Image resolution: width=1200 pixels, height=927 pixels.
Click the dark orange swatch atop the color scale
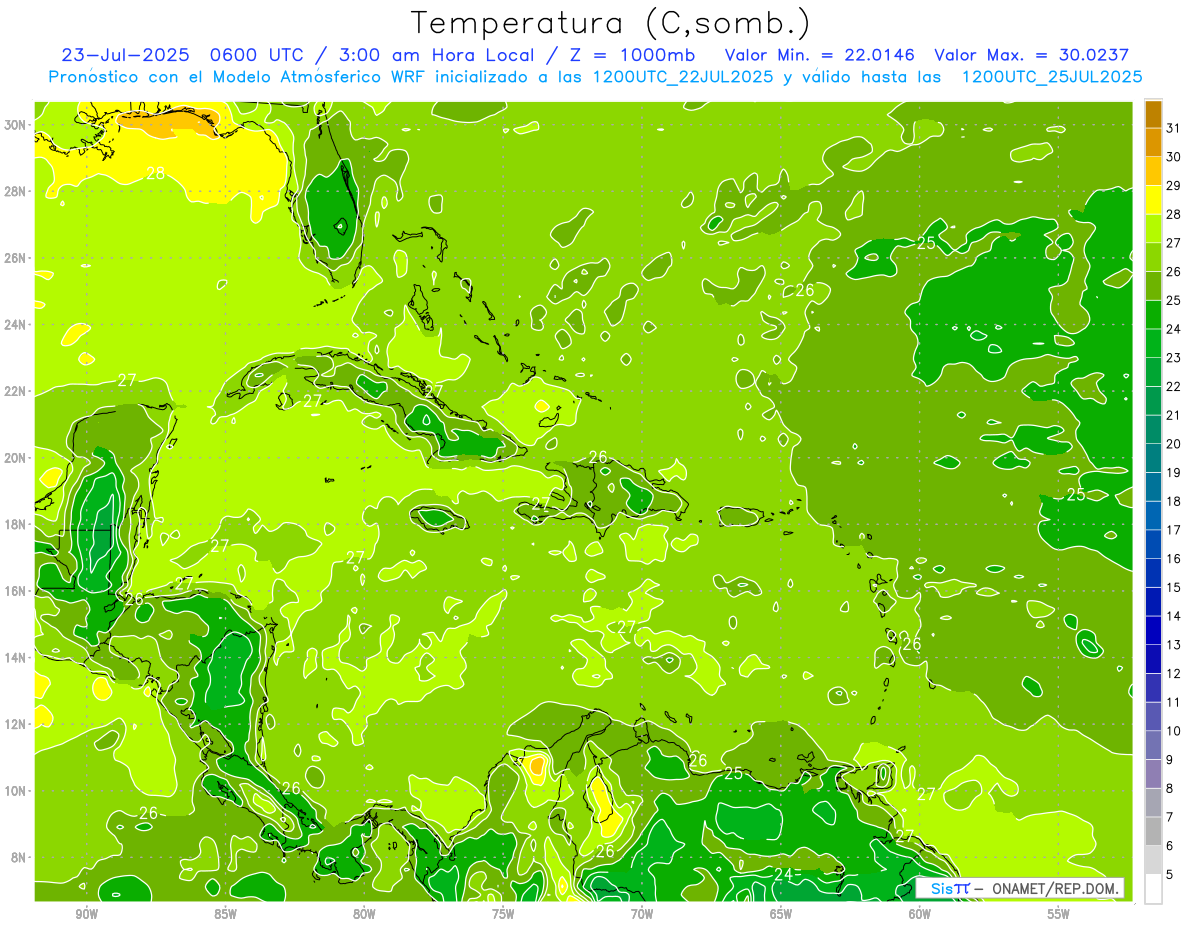(1153, 115)
